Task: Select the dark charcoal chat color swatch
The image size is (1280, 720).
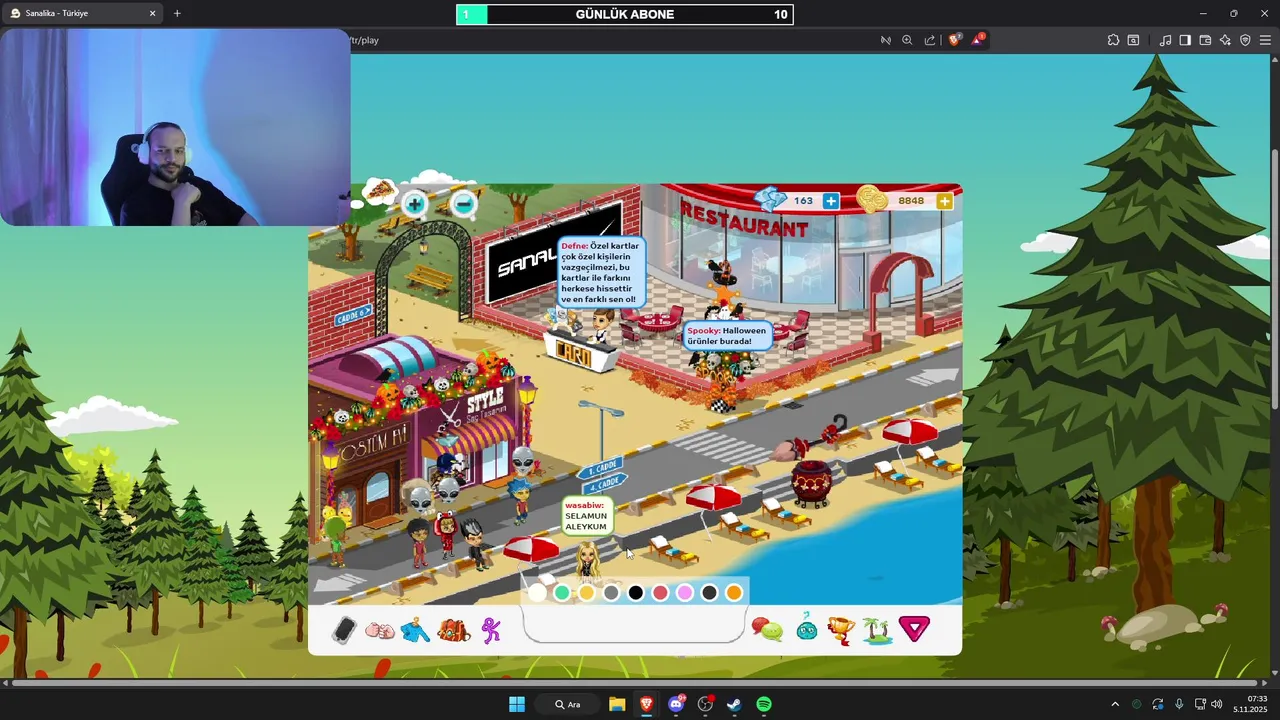Action: pos(709,593)
